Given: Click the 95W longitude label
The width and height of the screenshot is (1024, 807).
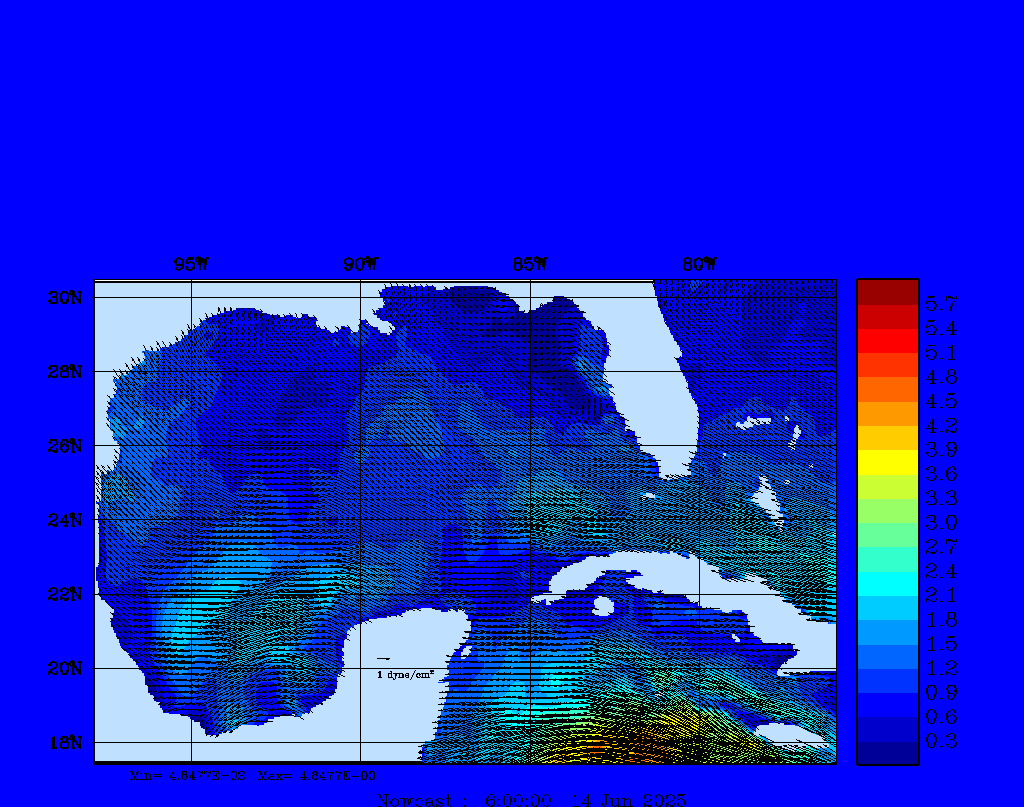Looking at the screenshot, I should click(x=191, y=264).
